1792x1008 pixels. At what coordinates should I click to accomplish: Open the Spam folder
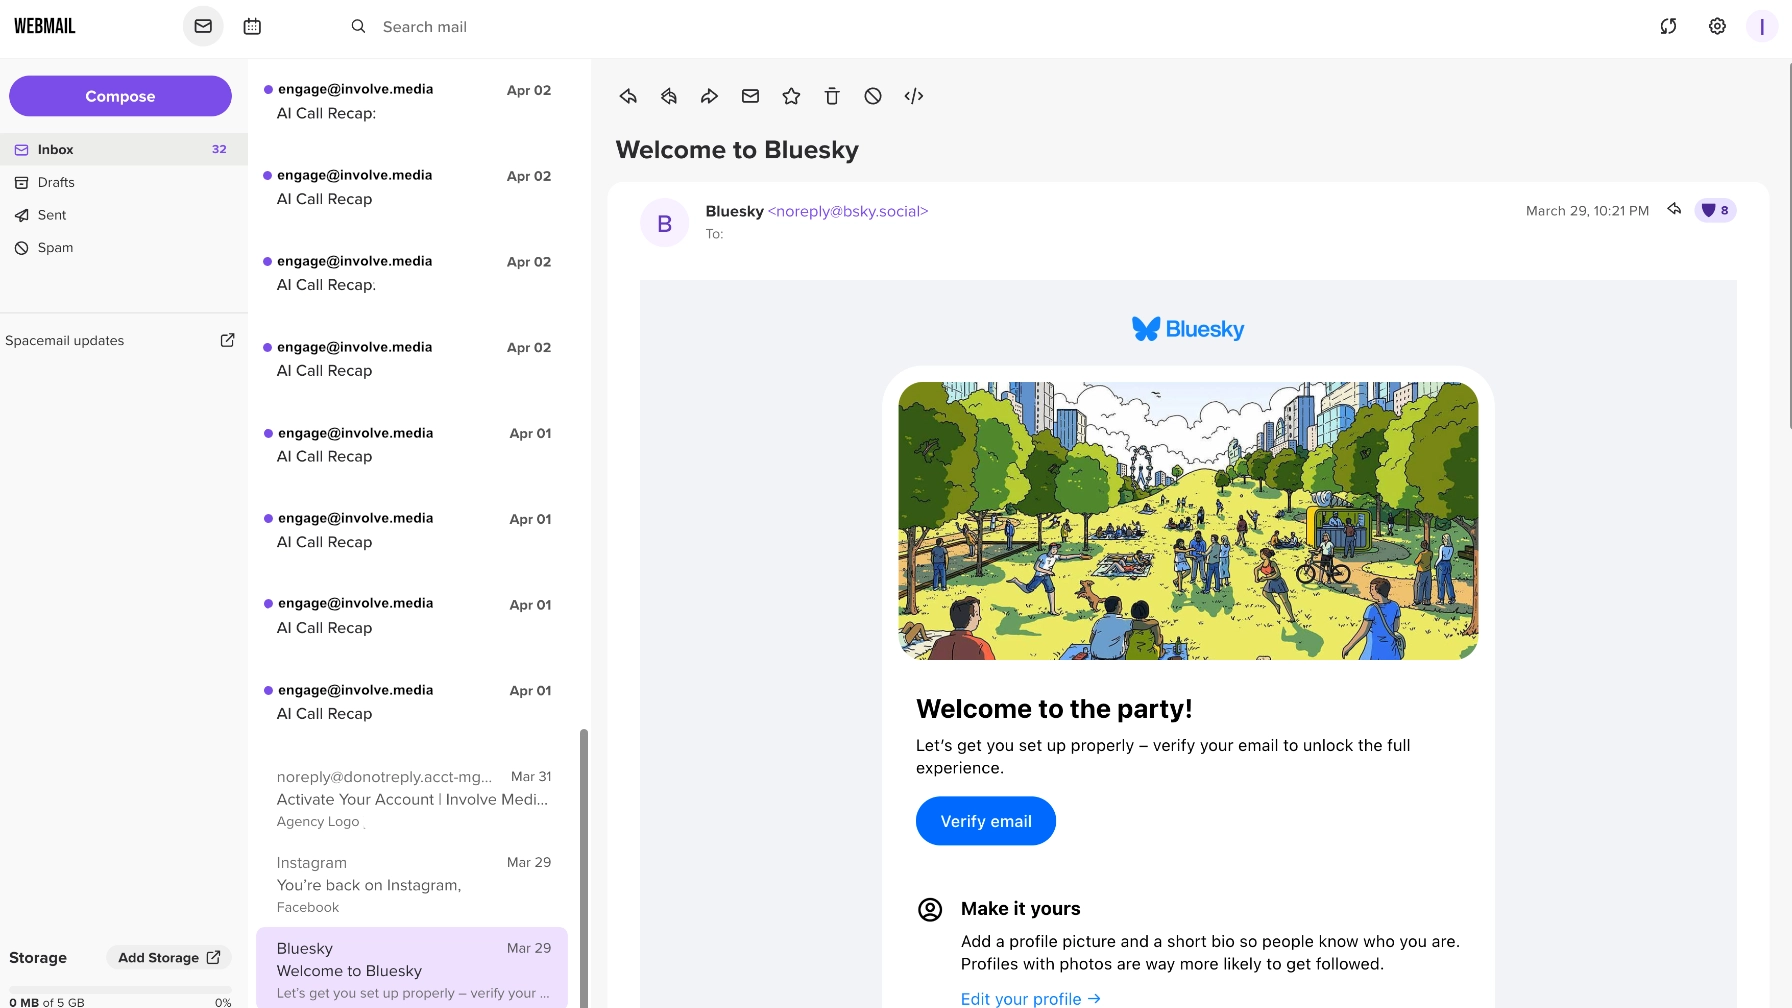click(x=124, y=248)
